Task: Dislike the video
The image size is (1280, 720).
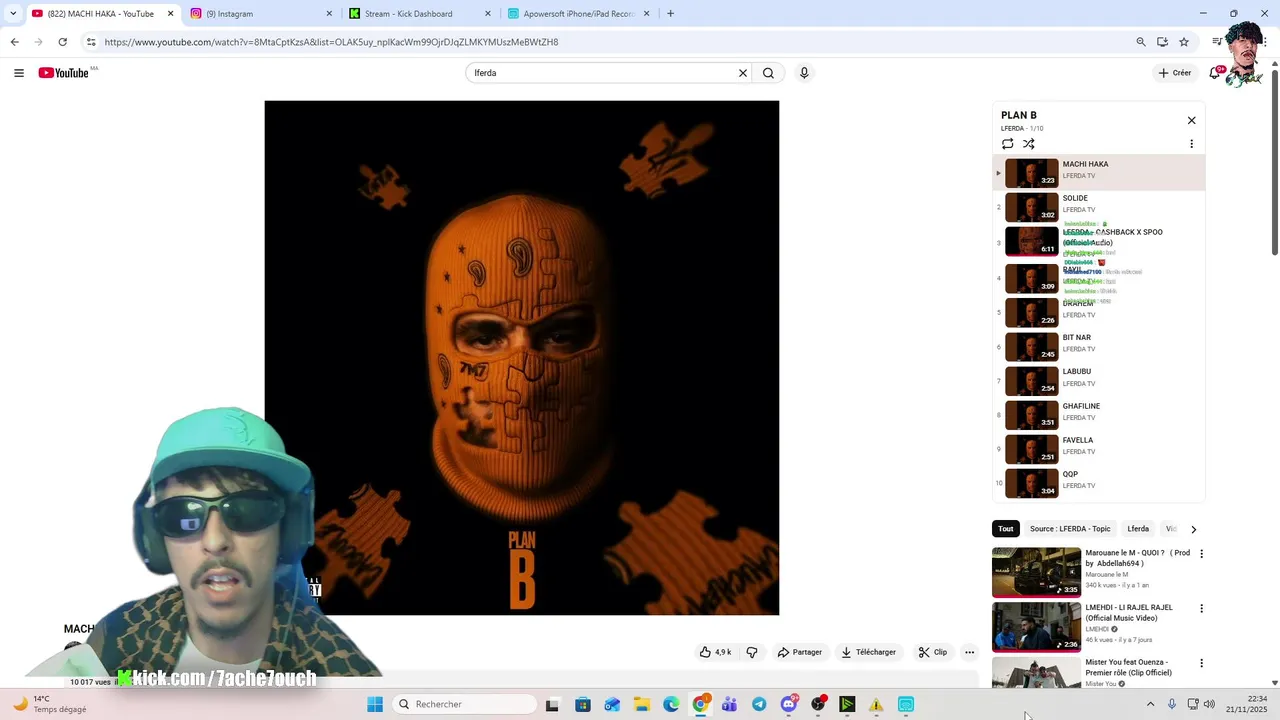Action: tap(752, 652)
